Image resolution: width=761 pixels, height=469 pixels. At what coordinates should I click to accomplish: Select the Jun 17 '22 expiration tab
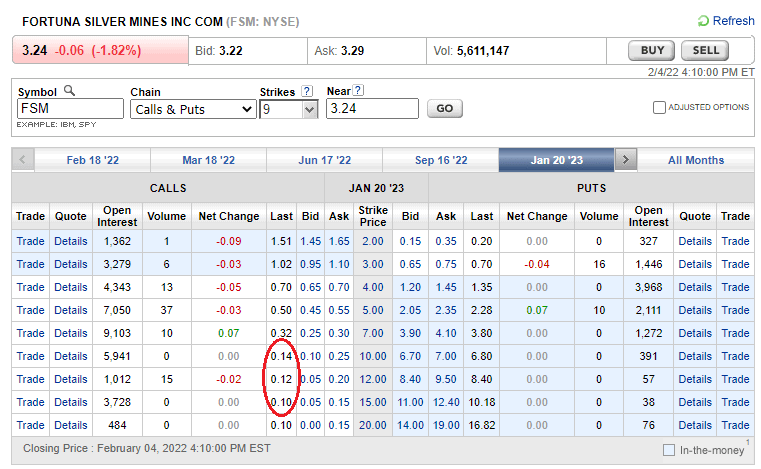pyautogui.click(x=324, y=160)
